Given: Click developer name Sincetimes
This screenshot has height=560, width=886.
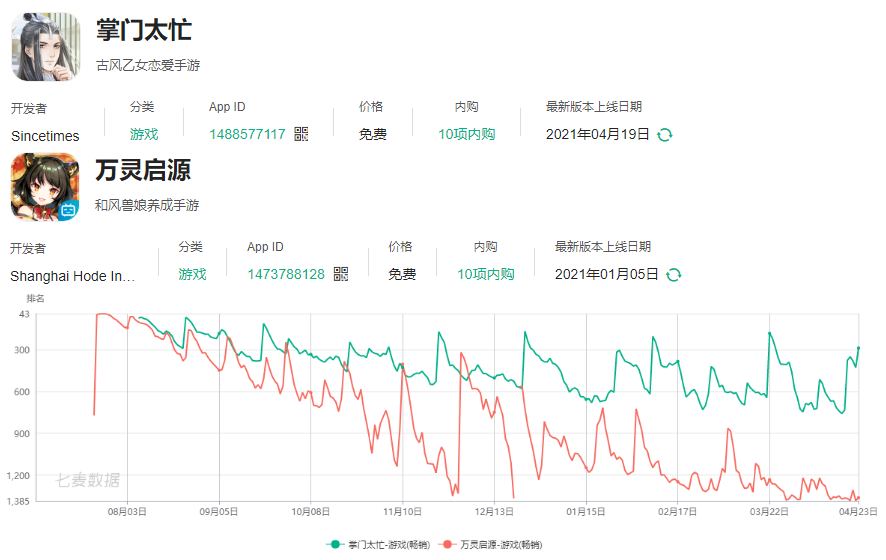Looking at the screenshot, I should (x=45, y=136).
